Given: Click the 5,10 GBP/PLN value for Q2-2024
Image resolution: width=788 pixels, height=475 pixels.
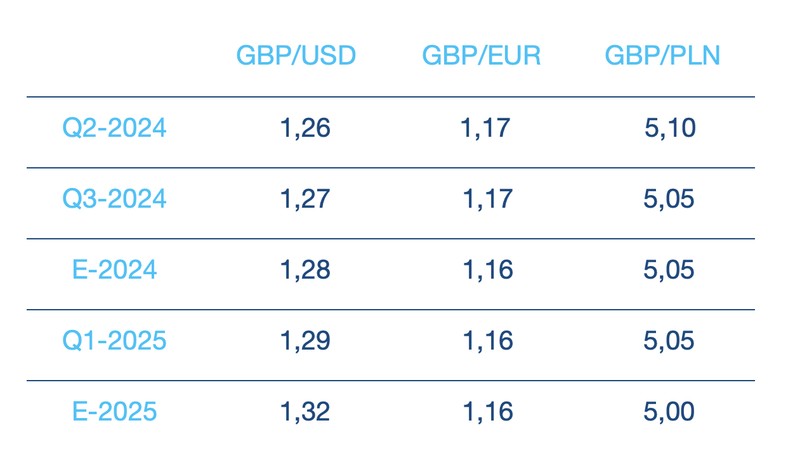Looking at the screenshot, I should tap(670, 128).
